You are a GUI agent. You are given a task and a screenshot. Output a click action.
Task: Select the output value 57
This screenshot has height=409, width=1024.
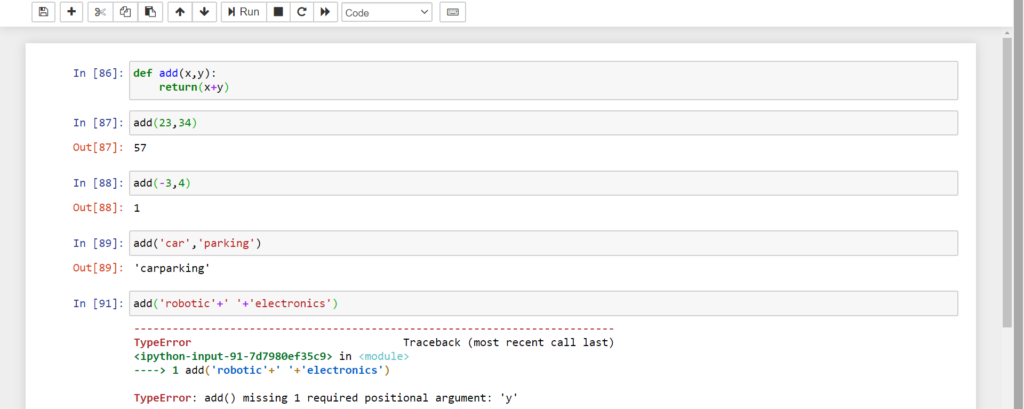click(x=140, y=148)
